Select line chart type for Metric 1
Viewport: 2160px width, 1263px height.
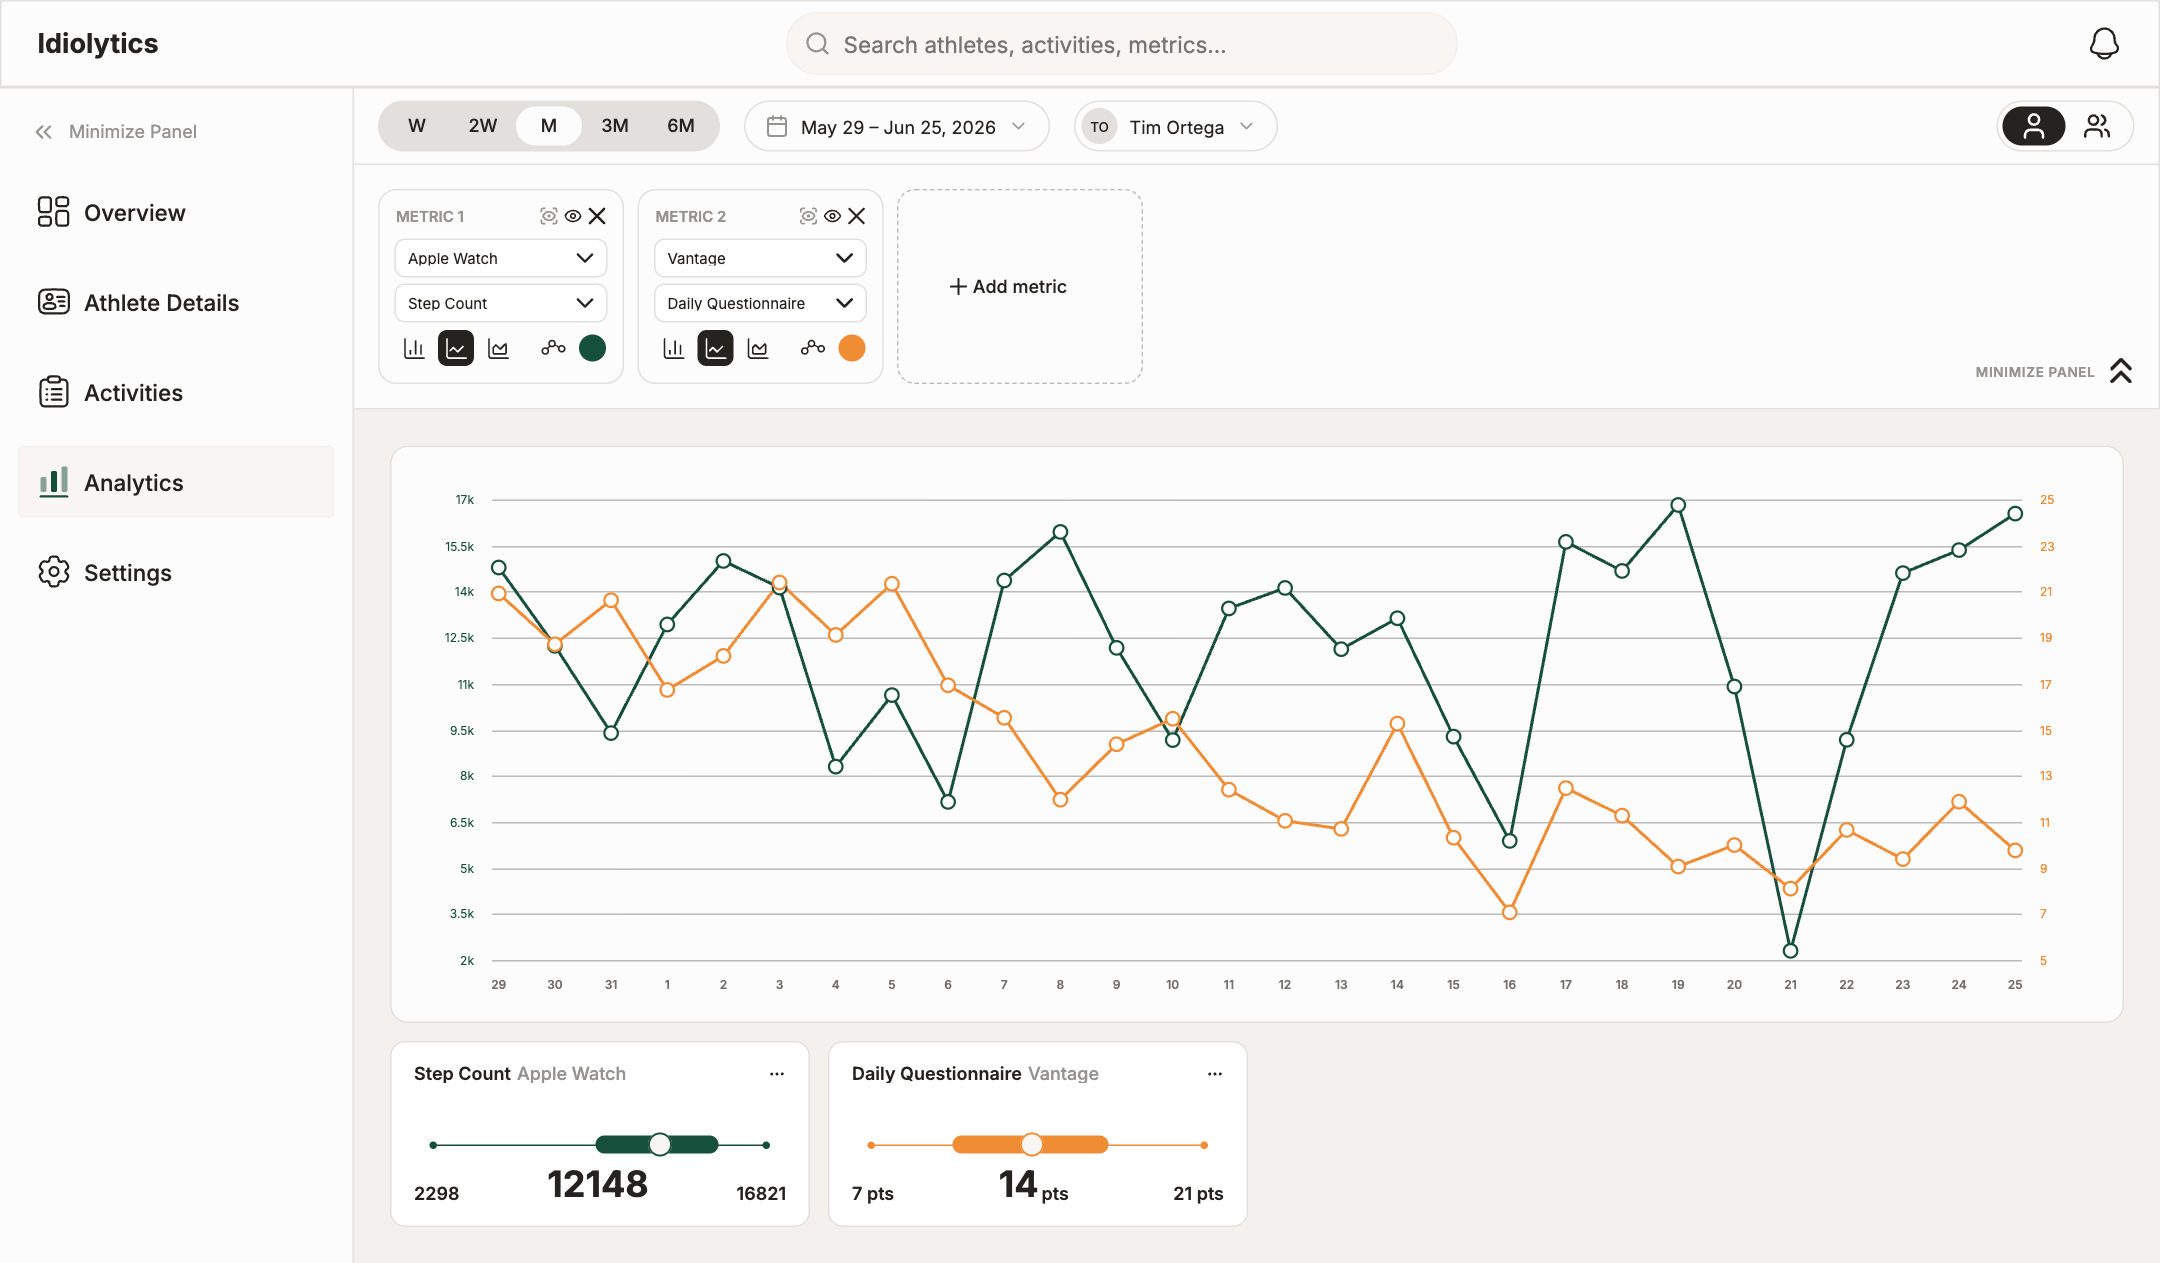pos(456,348)
